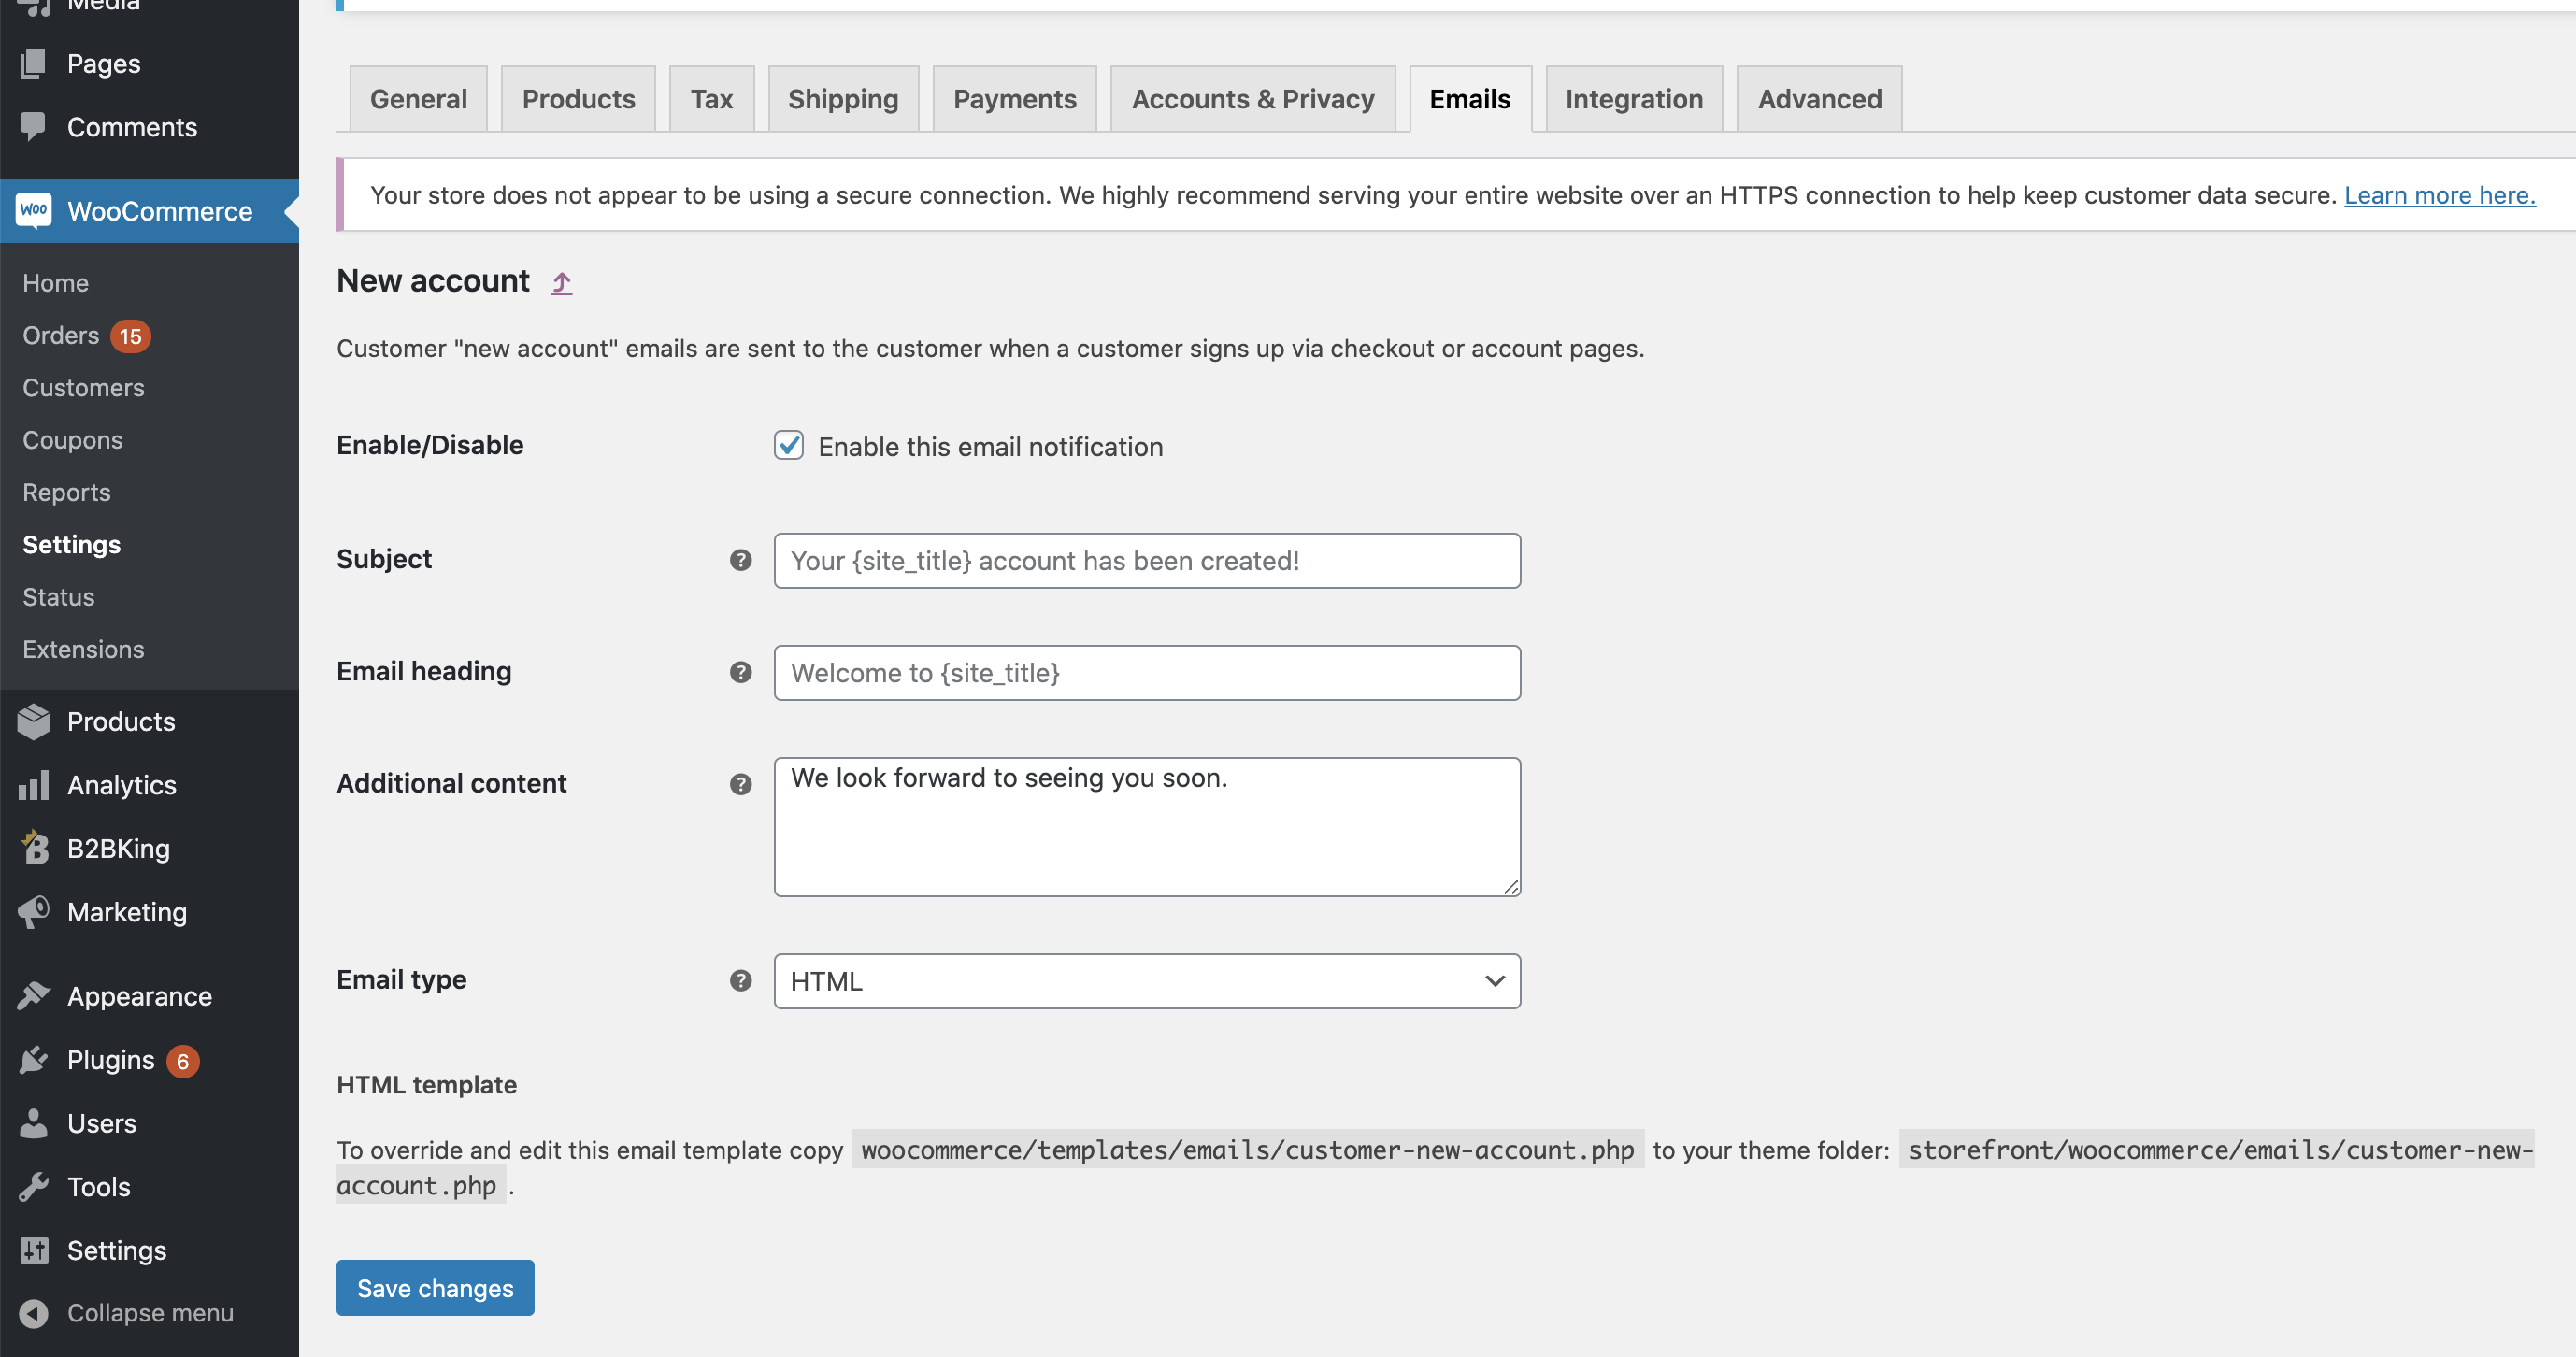Open the Email type HTML dropdown
This screenshot has width=2576, height=1357.
1147,981
